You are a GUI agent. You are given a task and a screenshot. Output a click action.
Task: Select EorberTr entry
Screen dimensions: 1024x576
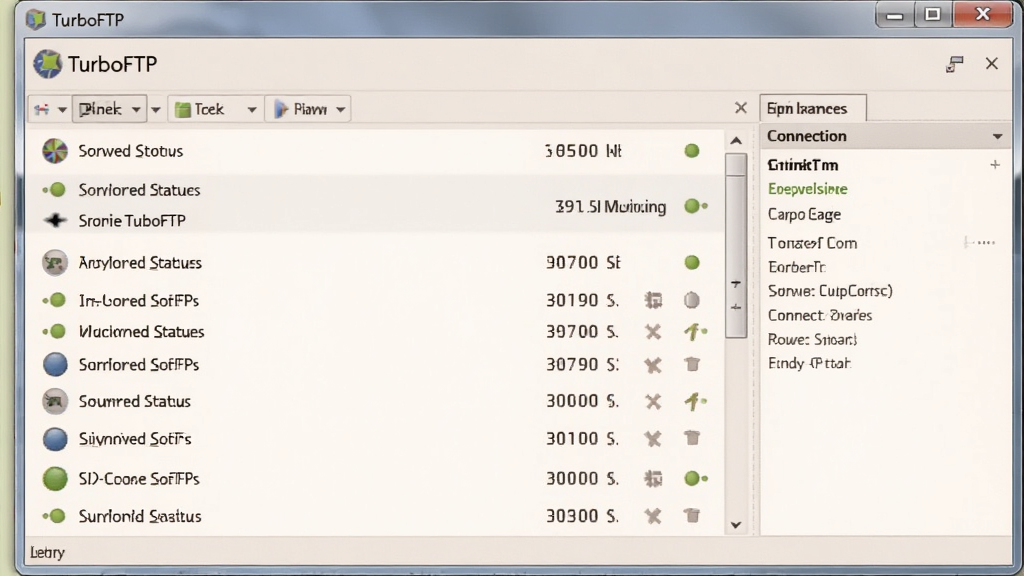797,267
